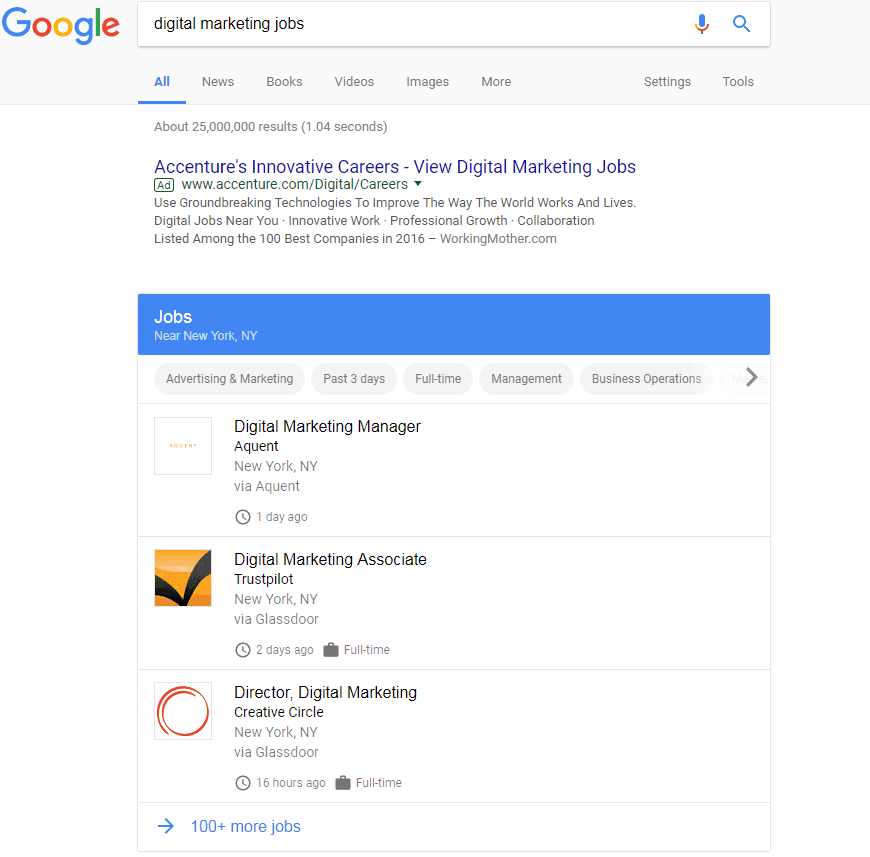Click the Ad badge on the Accenture result
This screenshot has width=870, height=857.
(x=164, y=185)
